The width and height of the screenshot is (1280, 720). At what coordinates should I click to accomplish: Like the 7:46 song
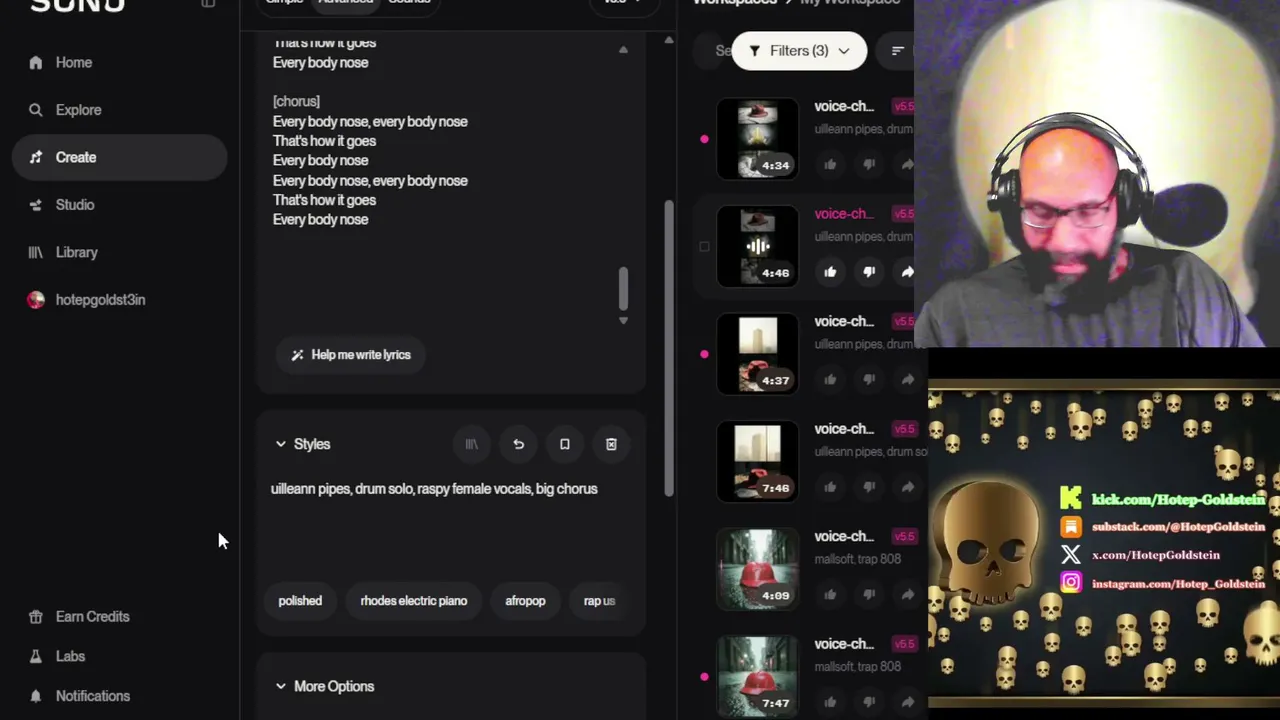830,486
